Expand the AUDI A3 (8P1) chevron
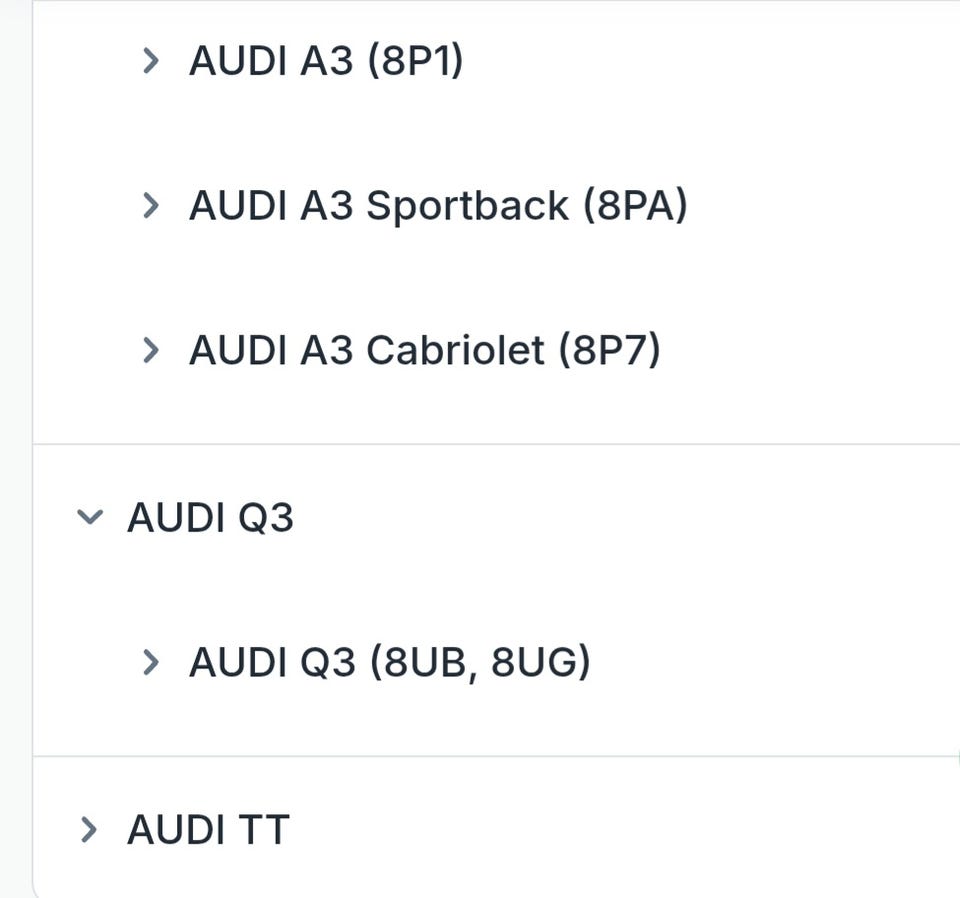The width and height of the screenshot is (960, 898). 151,62
